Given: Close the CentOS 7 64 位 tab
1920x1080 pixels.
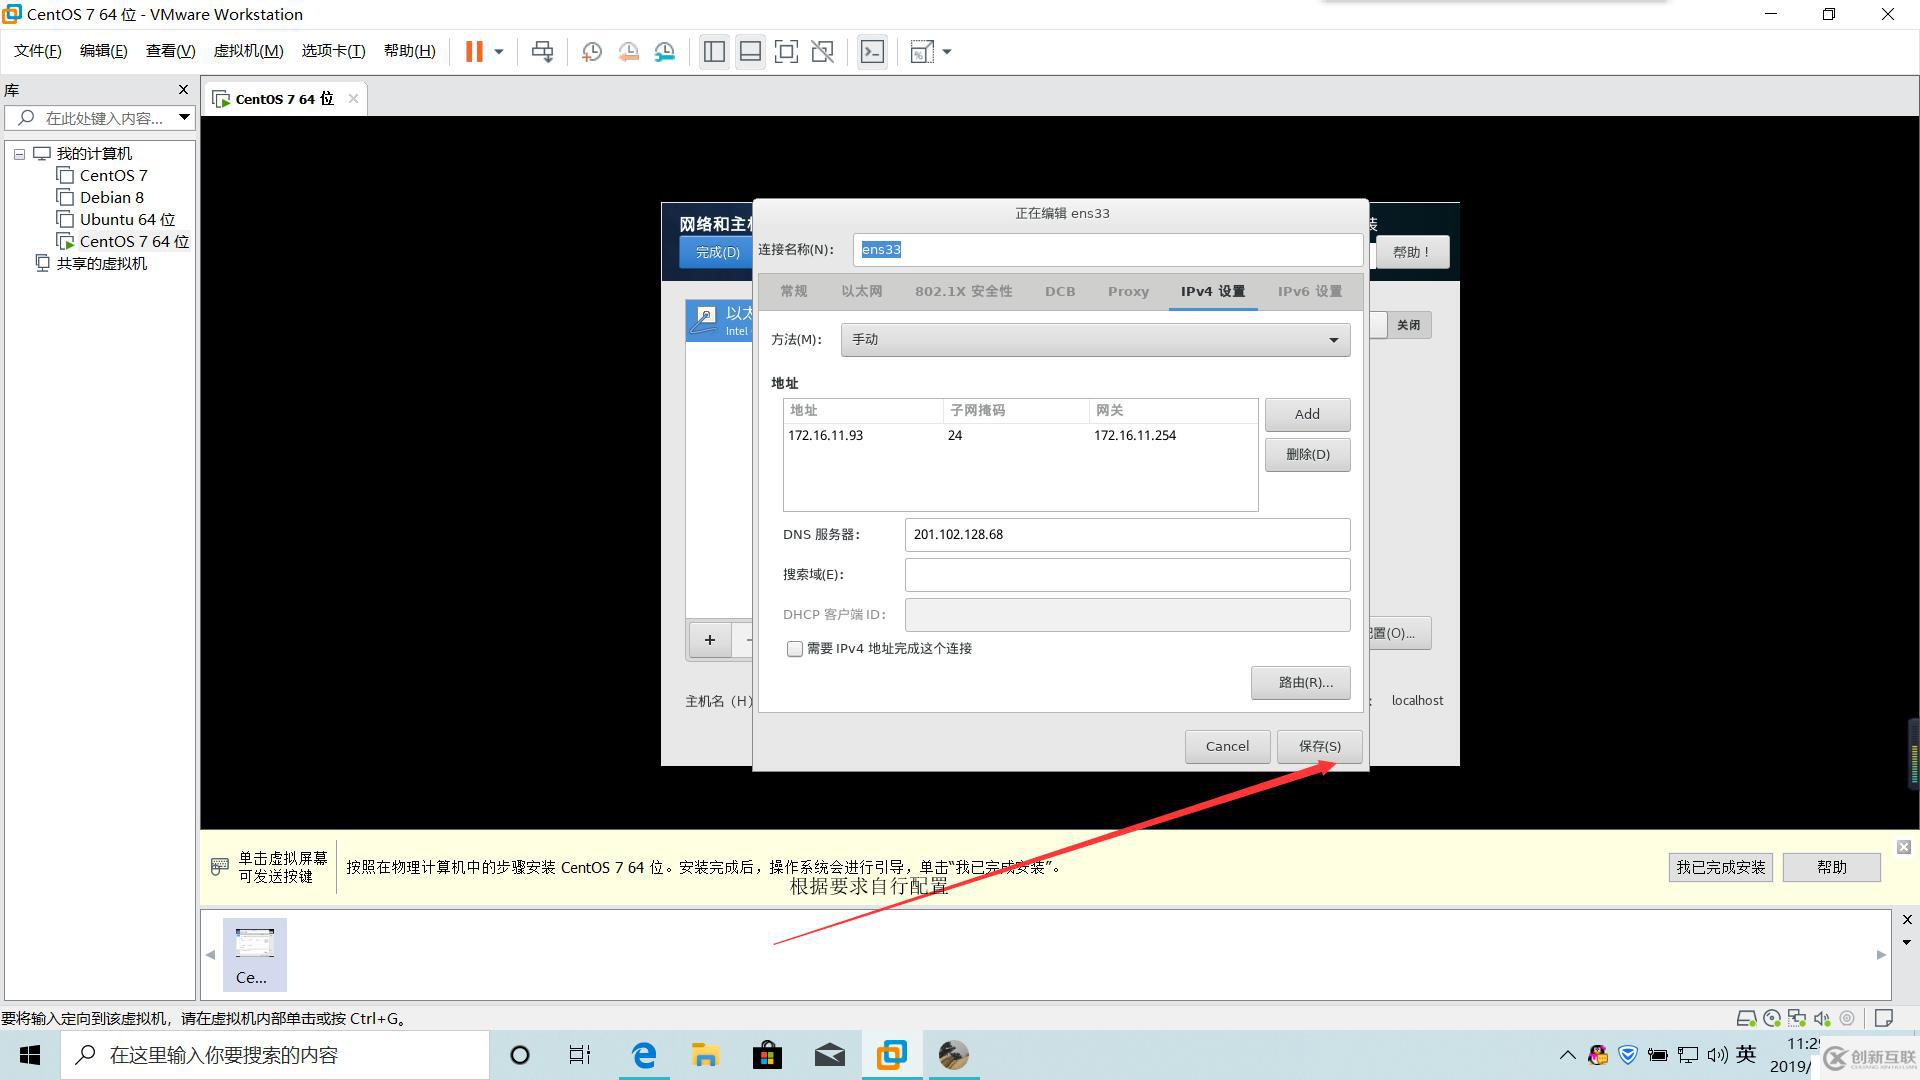Looking at the screenshot, I should pyautogui.click(x=353, y=98).
